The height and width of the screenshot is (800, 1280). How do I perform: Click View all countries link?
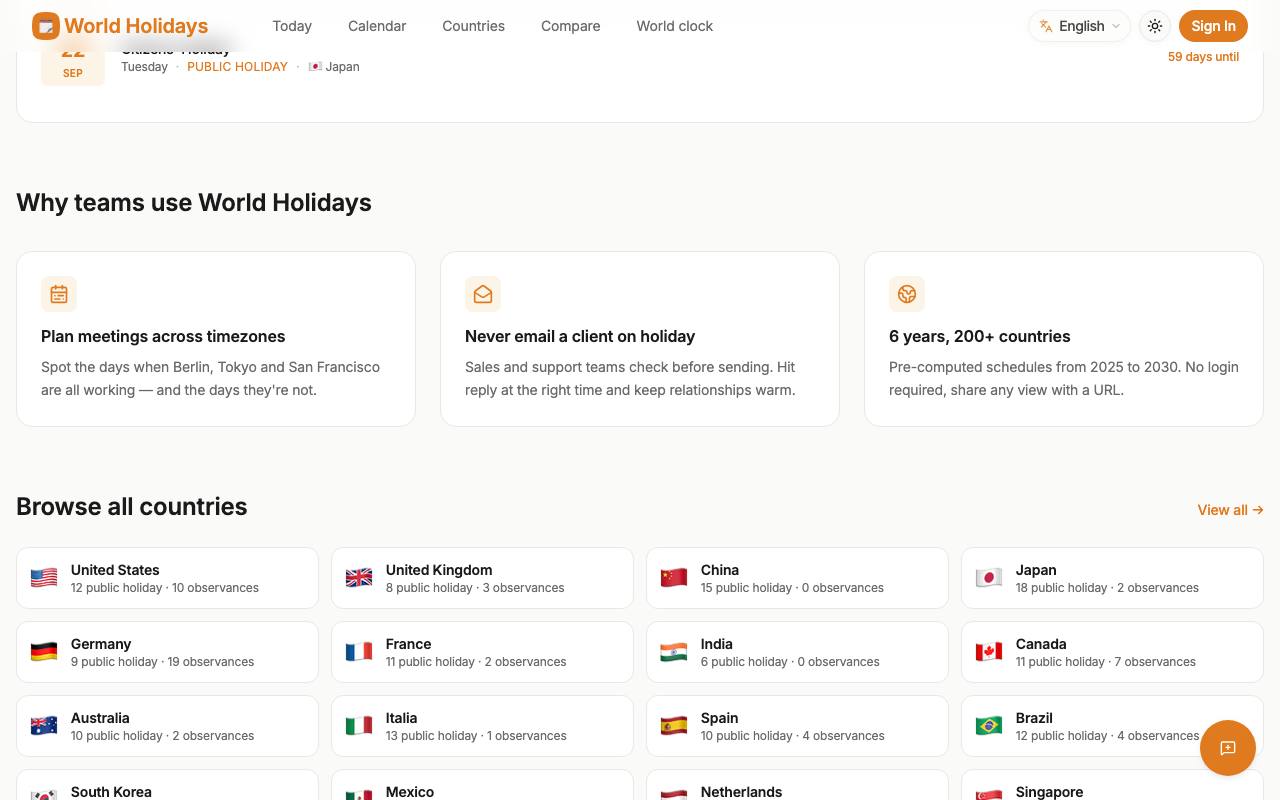pyautogui.click(x=1230, y=510)
